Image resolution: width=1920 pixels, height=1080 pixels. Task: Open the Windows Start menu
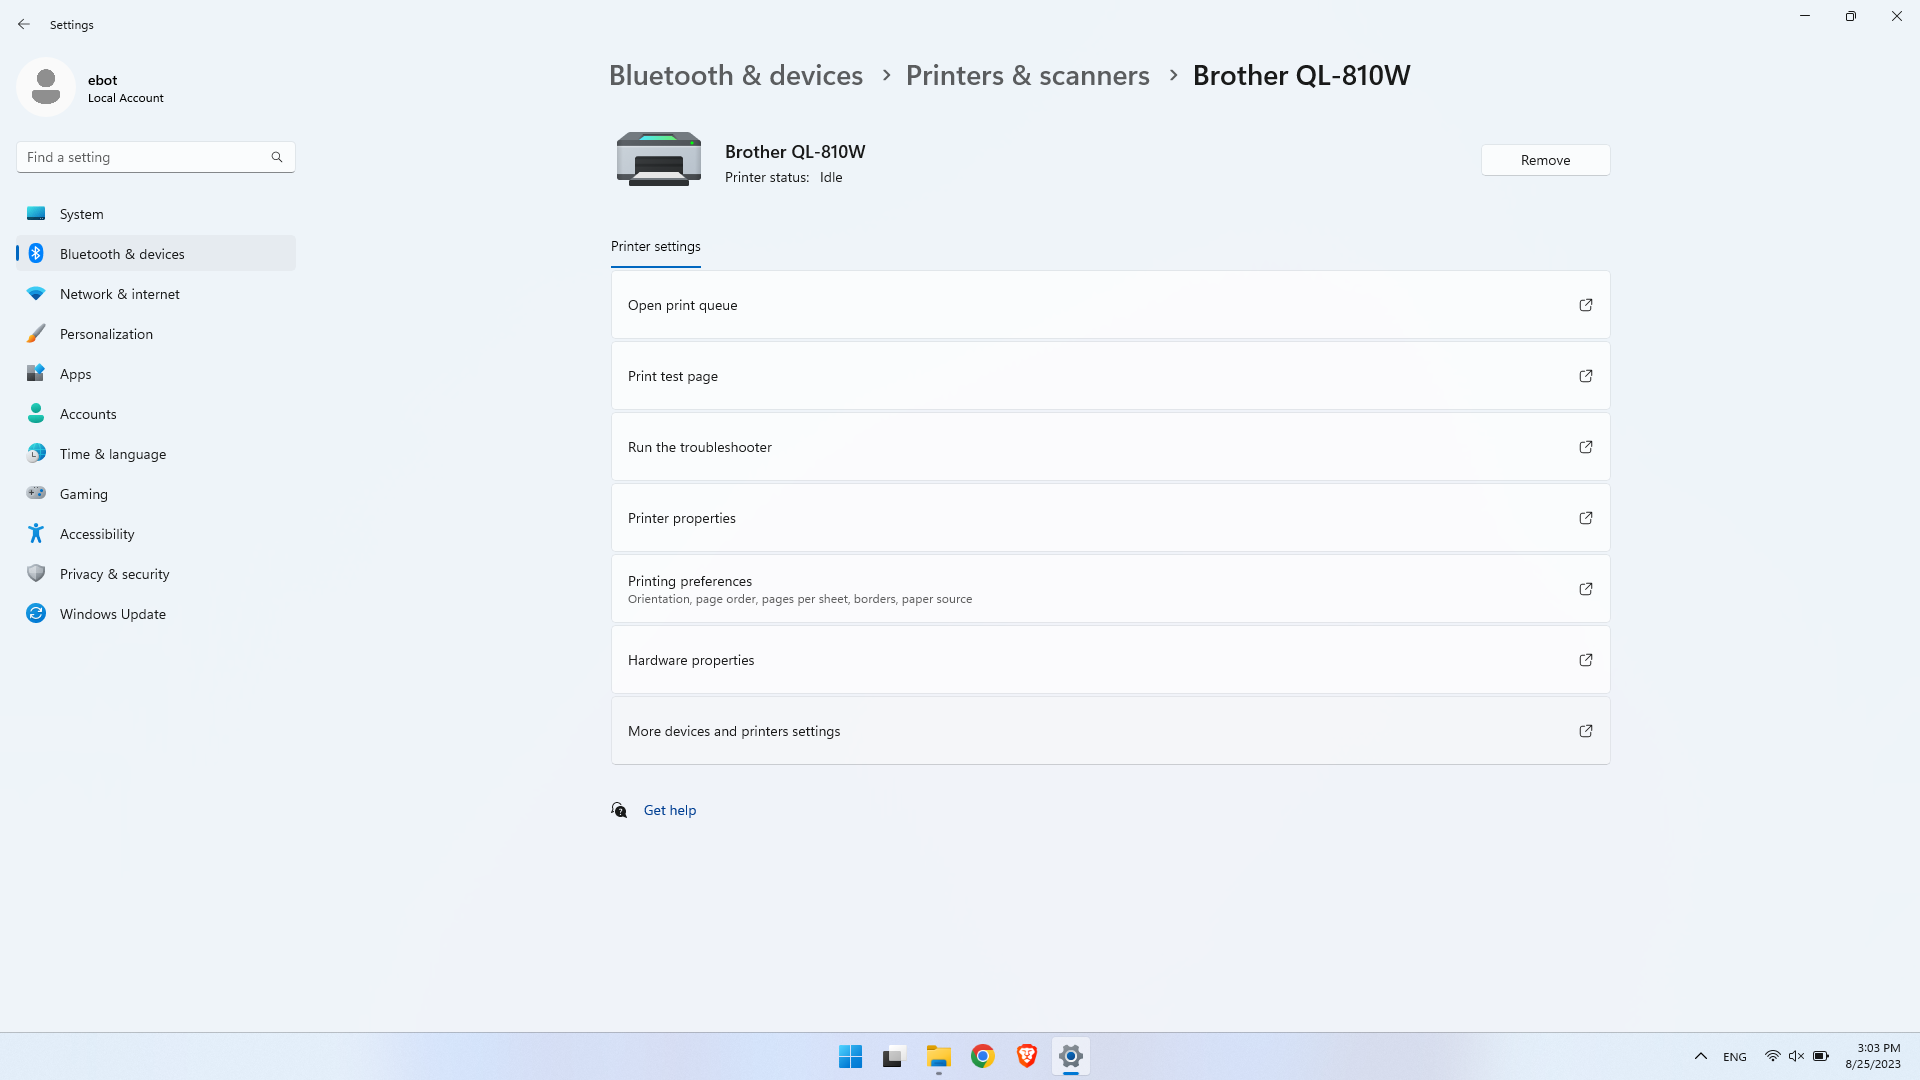click(851, 1056)
